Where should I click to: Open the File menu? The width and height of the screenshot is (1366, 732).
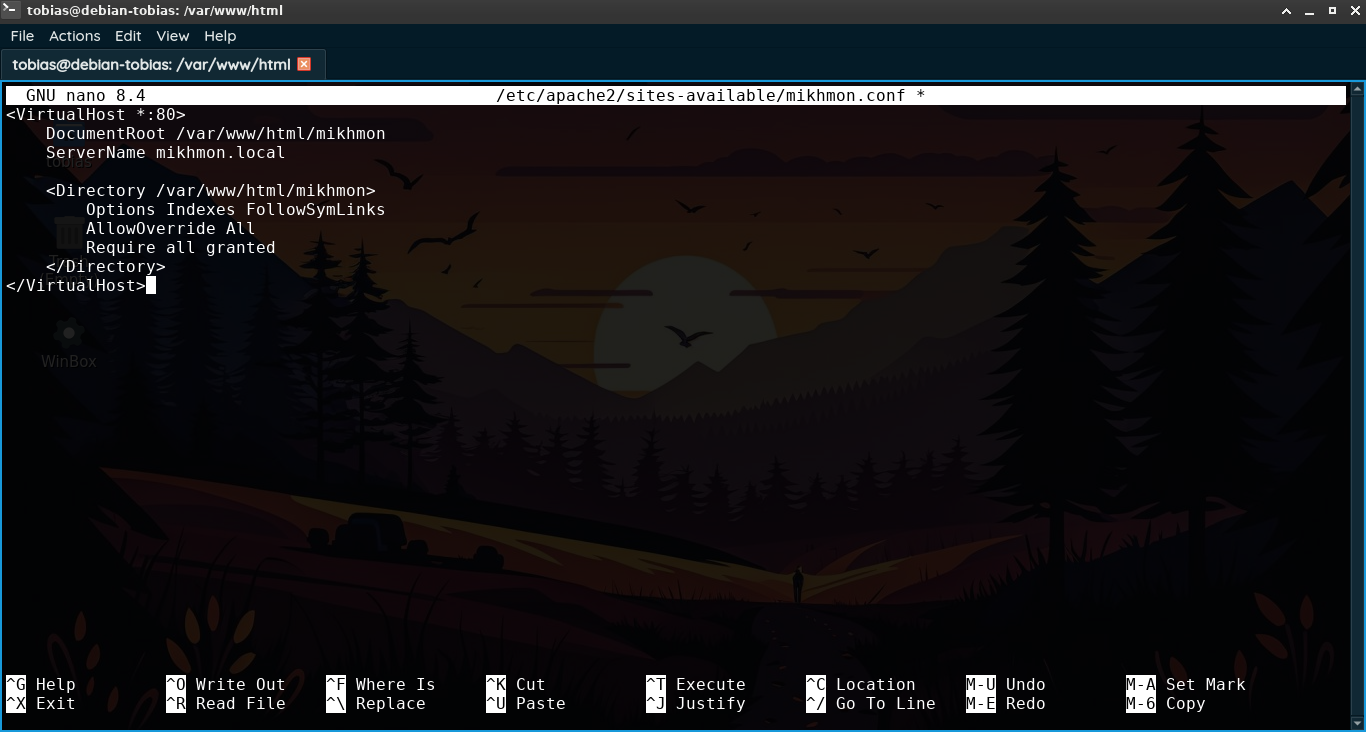[22, 36]
